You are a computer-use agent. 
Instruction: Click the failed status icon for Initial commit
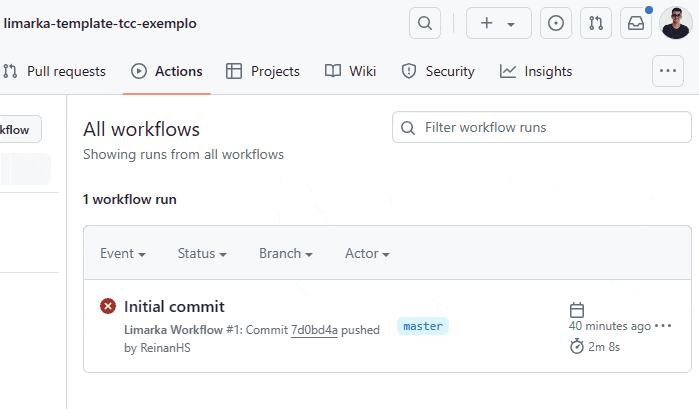pyautogui.click(x=108, y=306)
